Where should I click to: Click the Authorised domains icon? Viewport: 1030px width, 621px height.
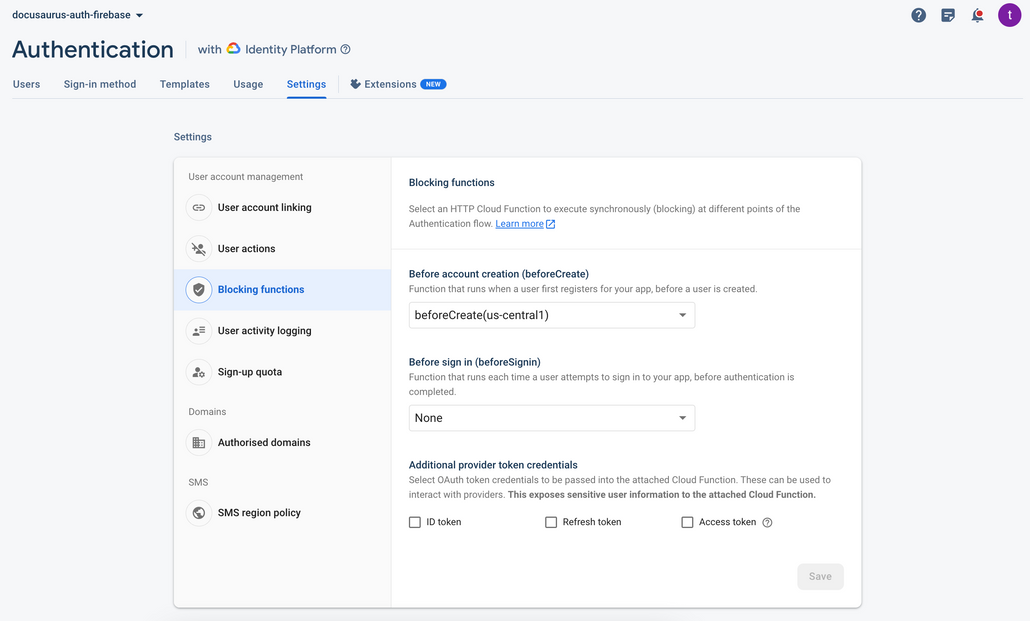click(199, 442)
